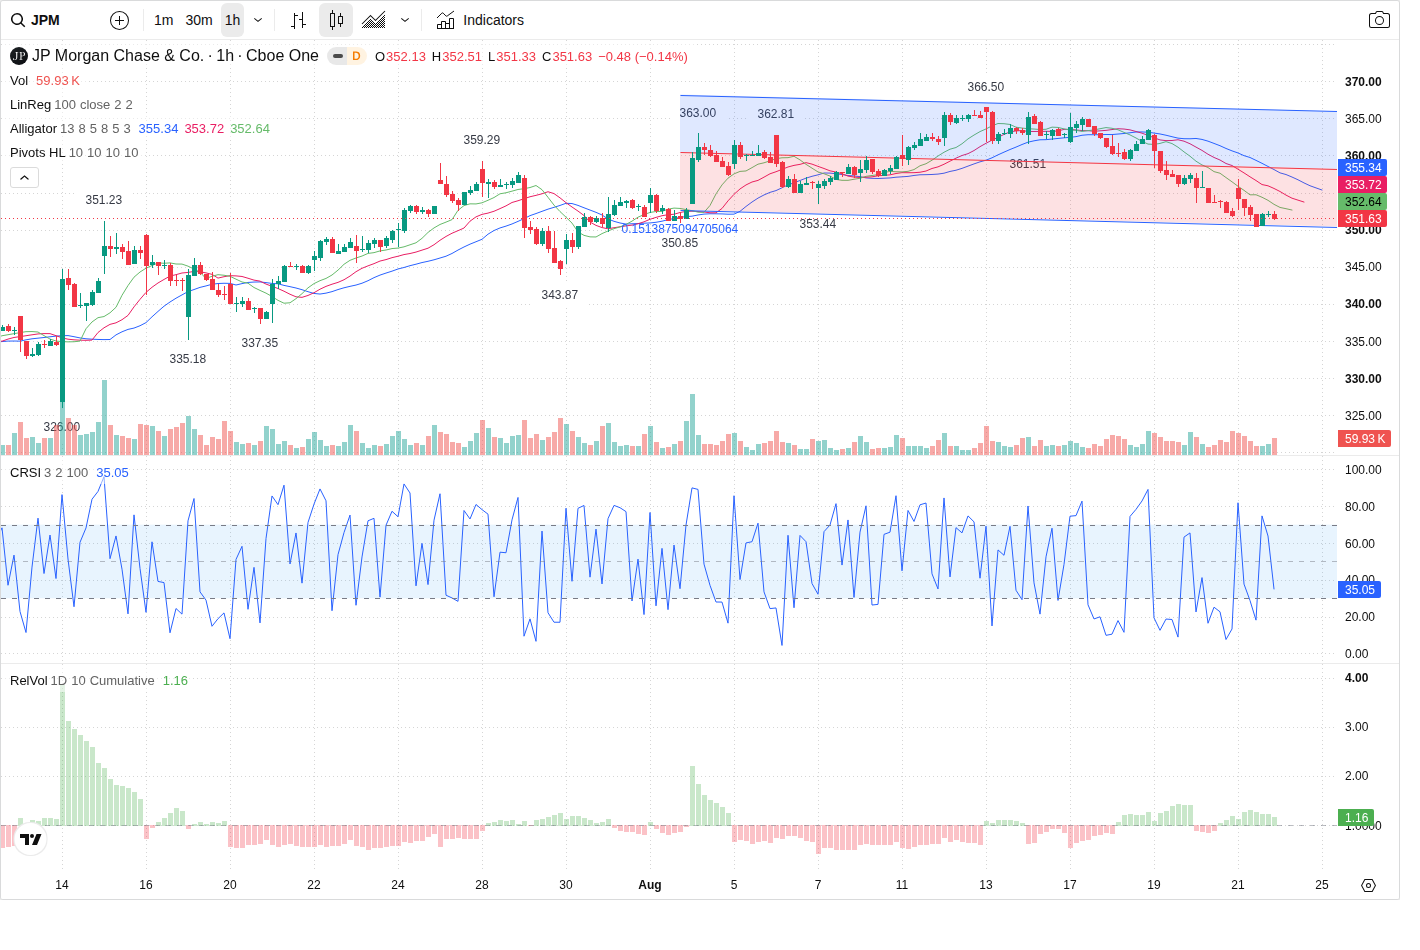The image size is (1420, 950).
Task: Click the 4.00 RelVol scale value
Action: pyautogui.click(x=1356, y=678)
